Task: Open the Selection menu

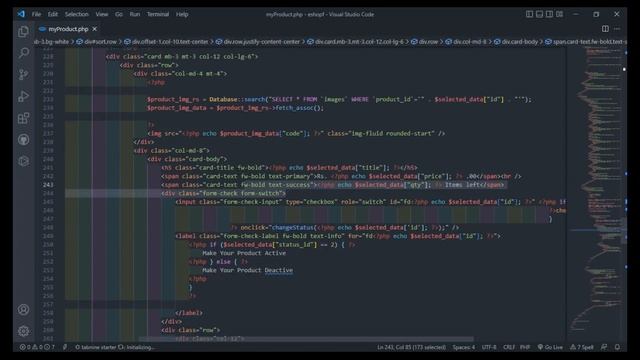Action: point(76,14)
